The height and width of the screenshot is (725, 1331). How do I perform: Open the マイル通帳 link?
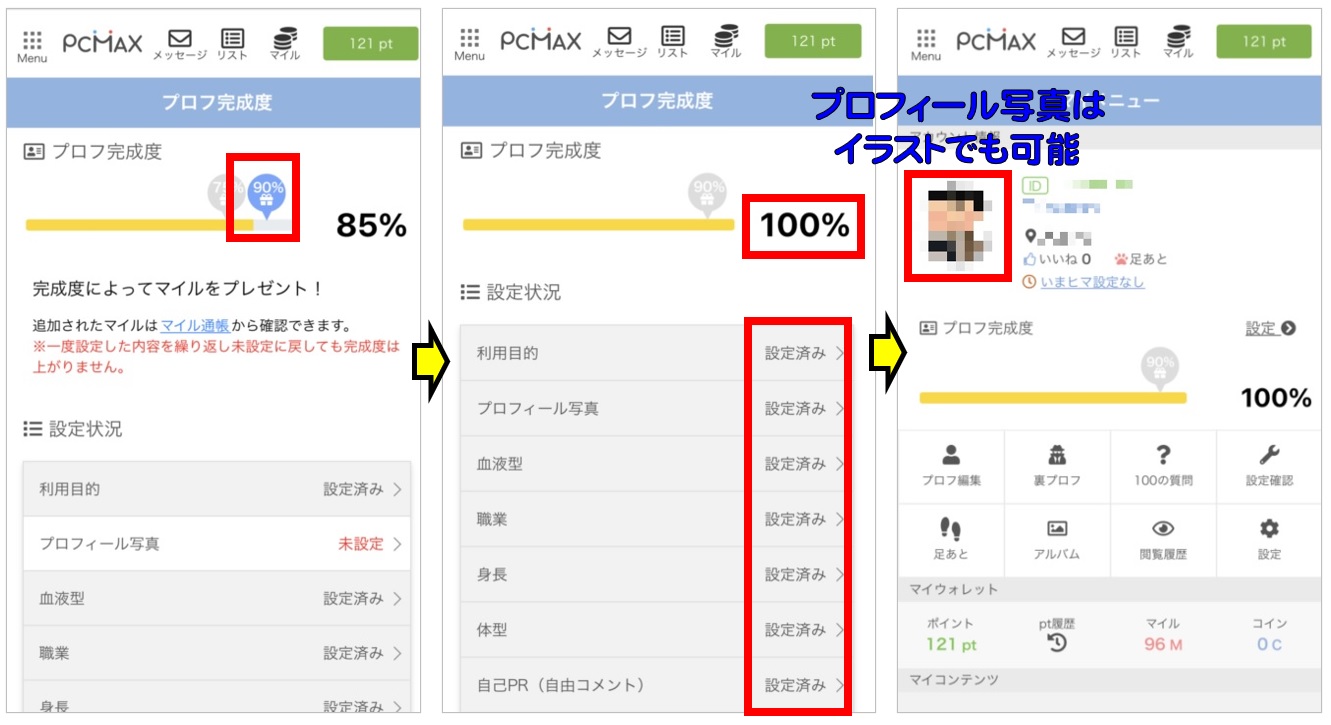(x=195, y=326)
